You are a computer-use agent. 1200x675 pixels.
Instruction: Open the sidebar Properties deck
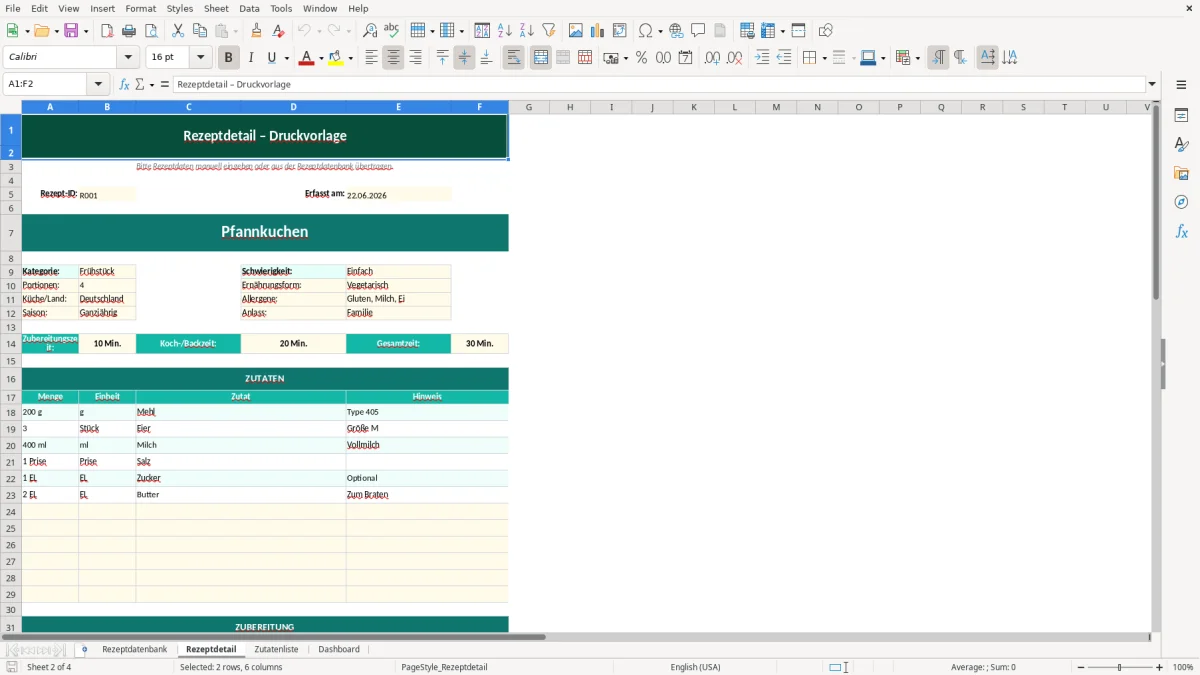(x=1181, y=116)
